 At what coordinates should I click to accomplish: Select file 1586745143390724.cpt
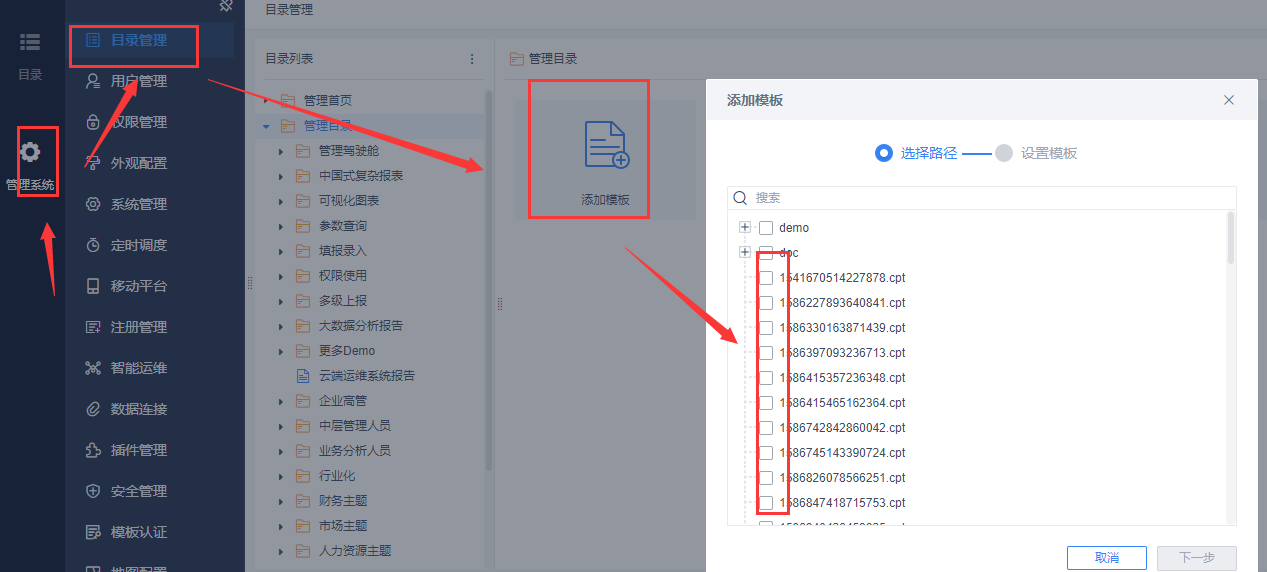(842, 453)
